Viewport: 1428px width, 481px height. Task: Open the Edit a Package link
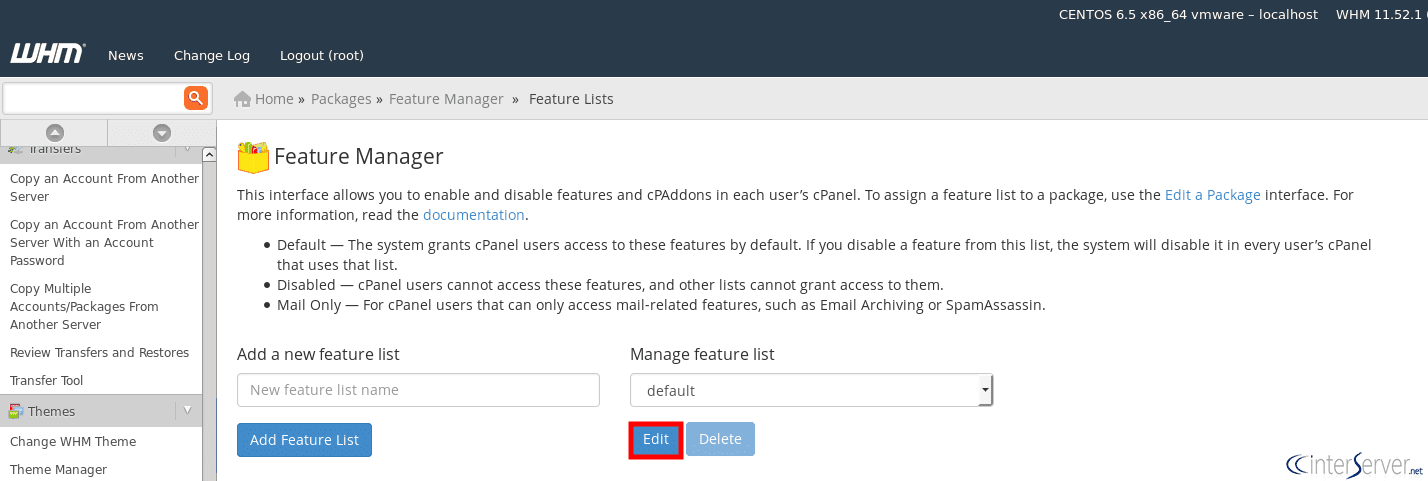(1212, 195)
